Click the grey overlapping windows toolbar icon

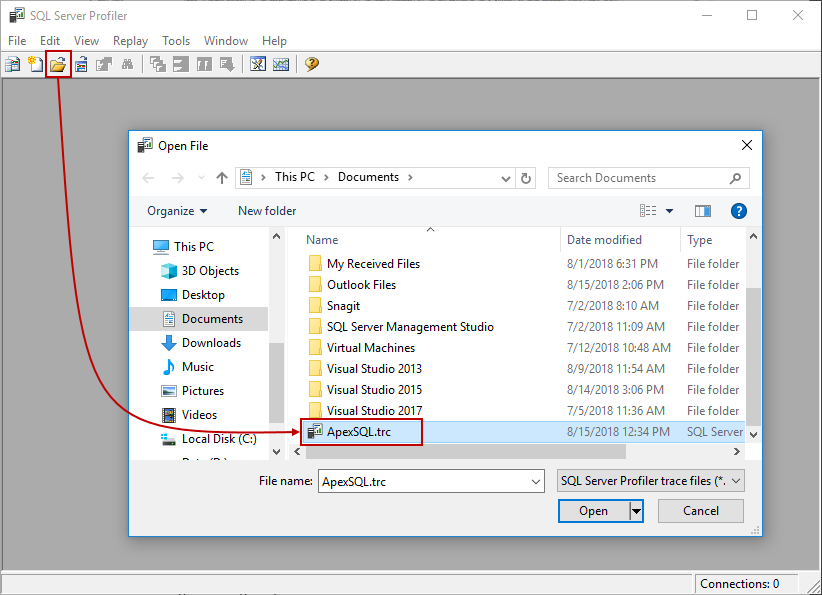tap(158, 64)
